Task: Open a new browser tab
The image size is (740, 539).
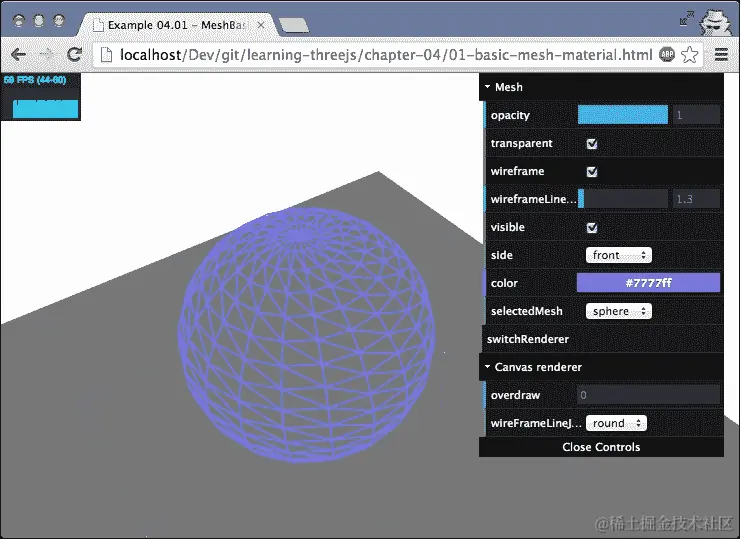Action: click(x=294, y=25)
